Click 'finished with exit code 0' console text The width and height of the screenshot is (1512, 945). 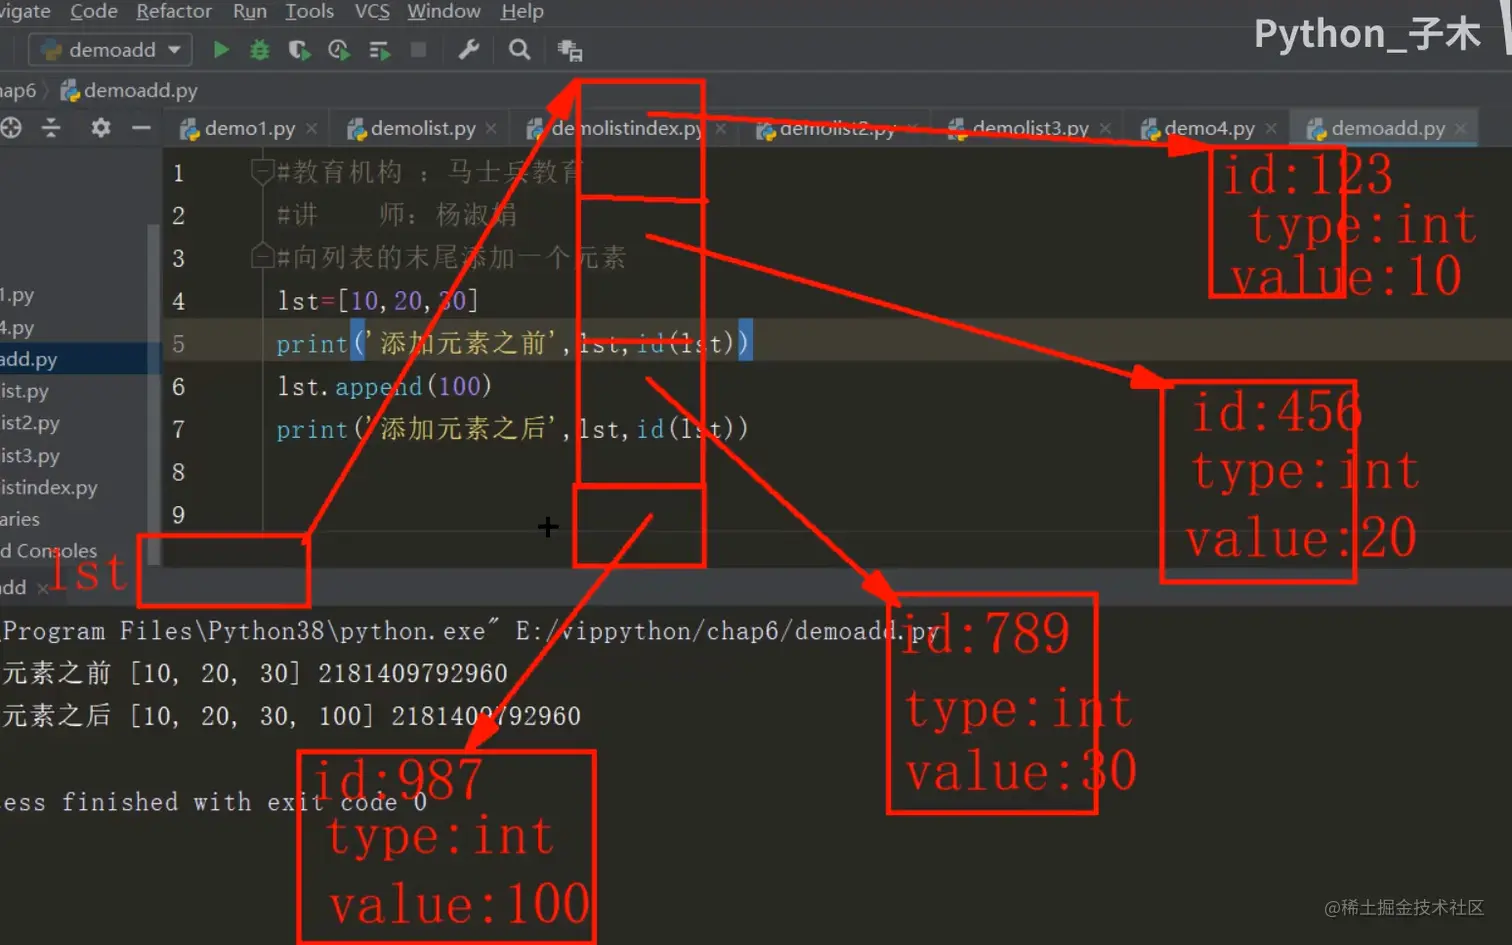coord(244,802)
